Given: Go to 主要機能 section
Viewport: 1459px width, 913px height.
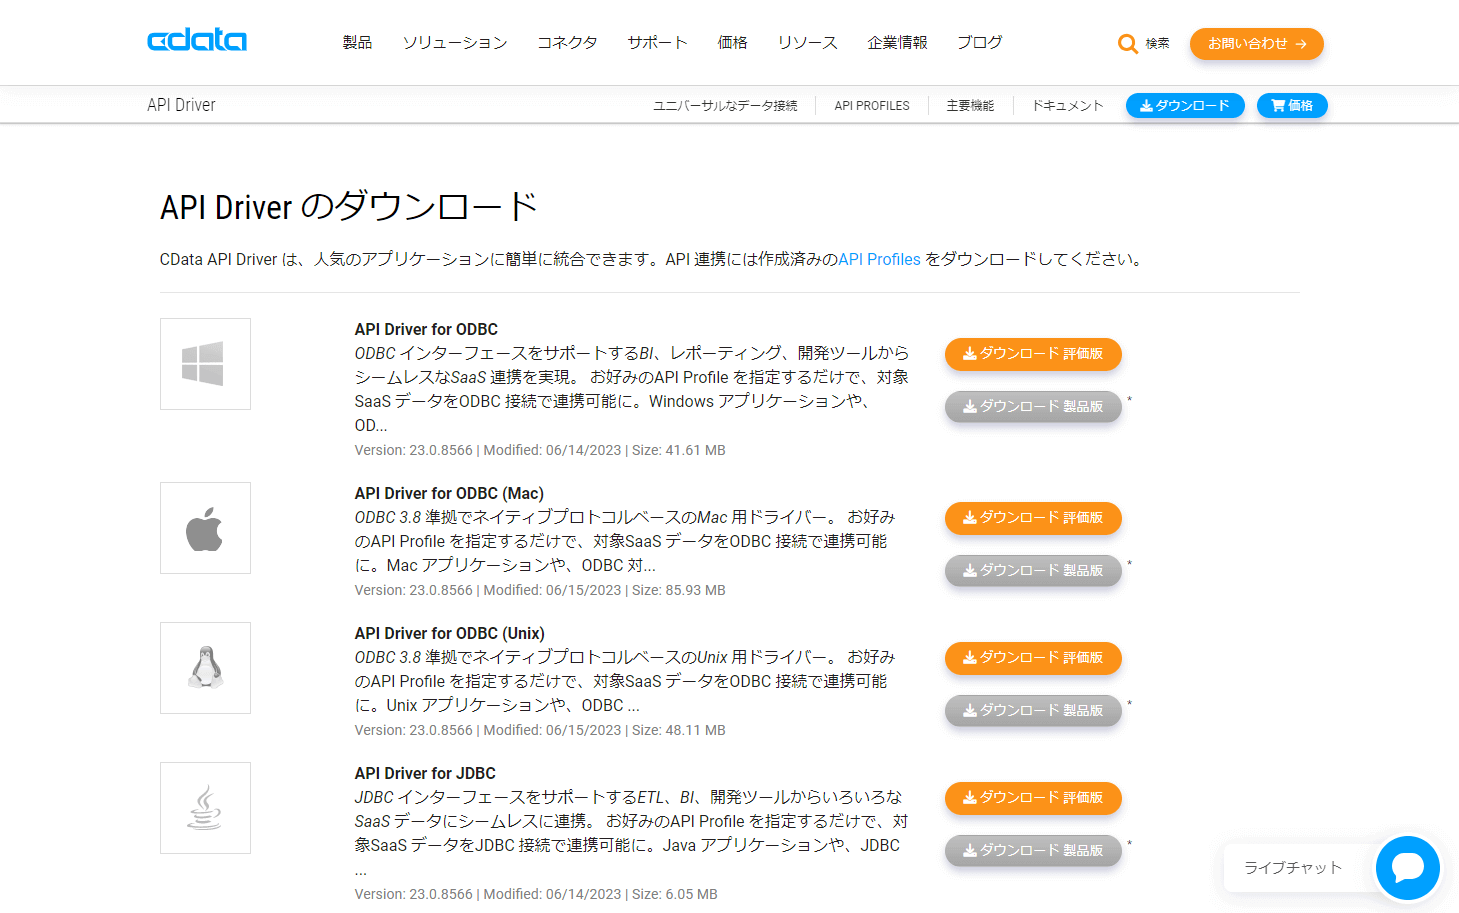Looking at the screenshot, I should coord(970,106).
